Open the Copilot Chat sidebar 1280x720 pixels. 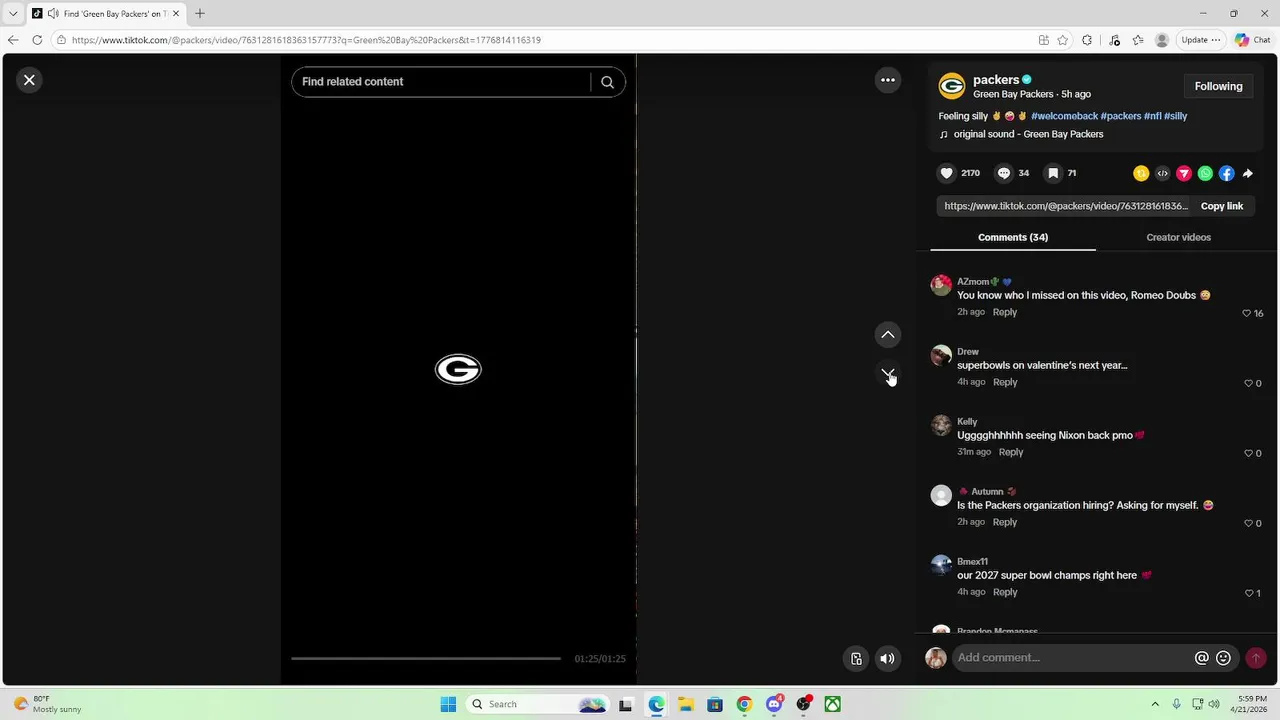click(x=1252, y=40)
